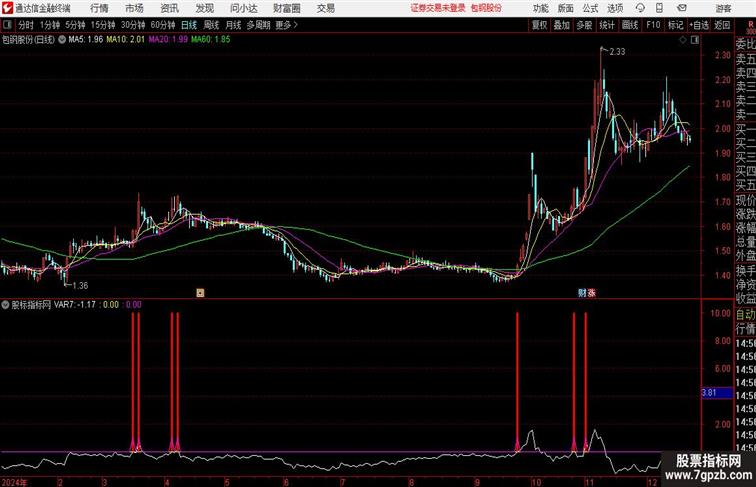Toggle the side panel icon at chart top right
This screenshot has height=487, width=756.
(x=695, y=40)
